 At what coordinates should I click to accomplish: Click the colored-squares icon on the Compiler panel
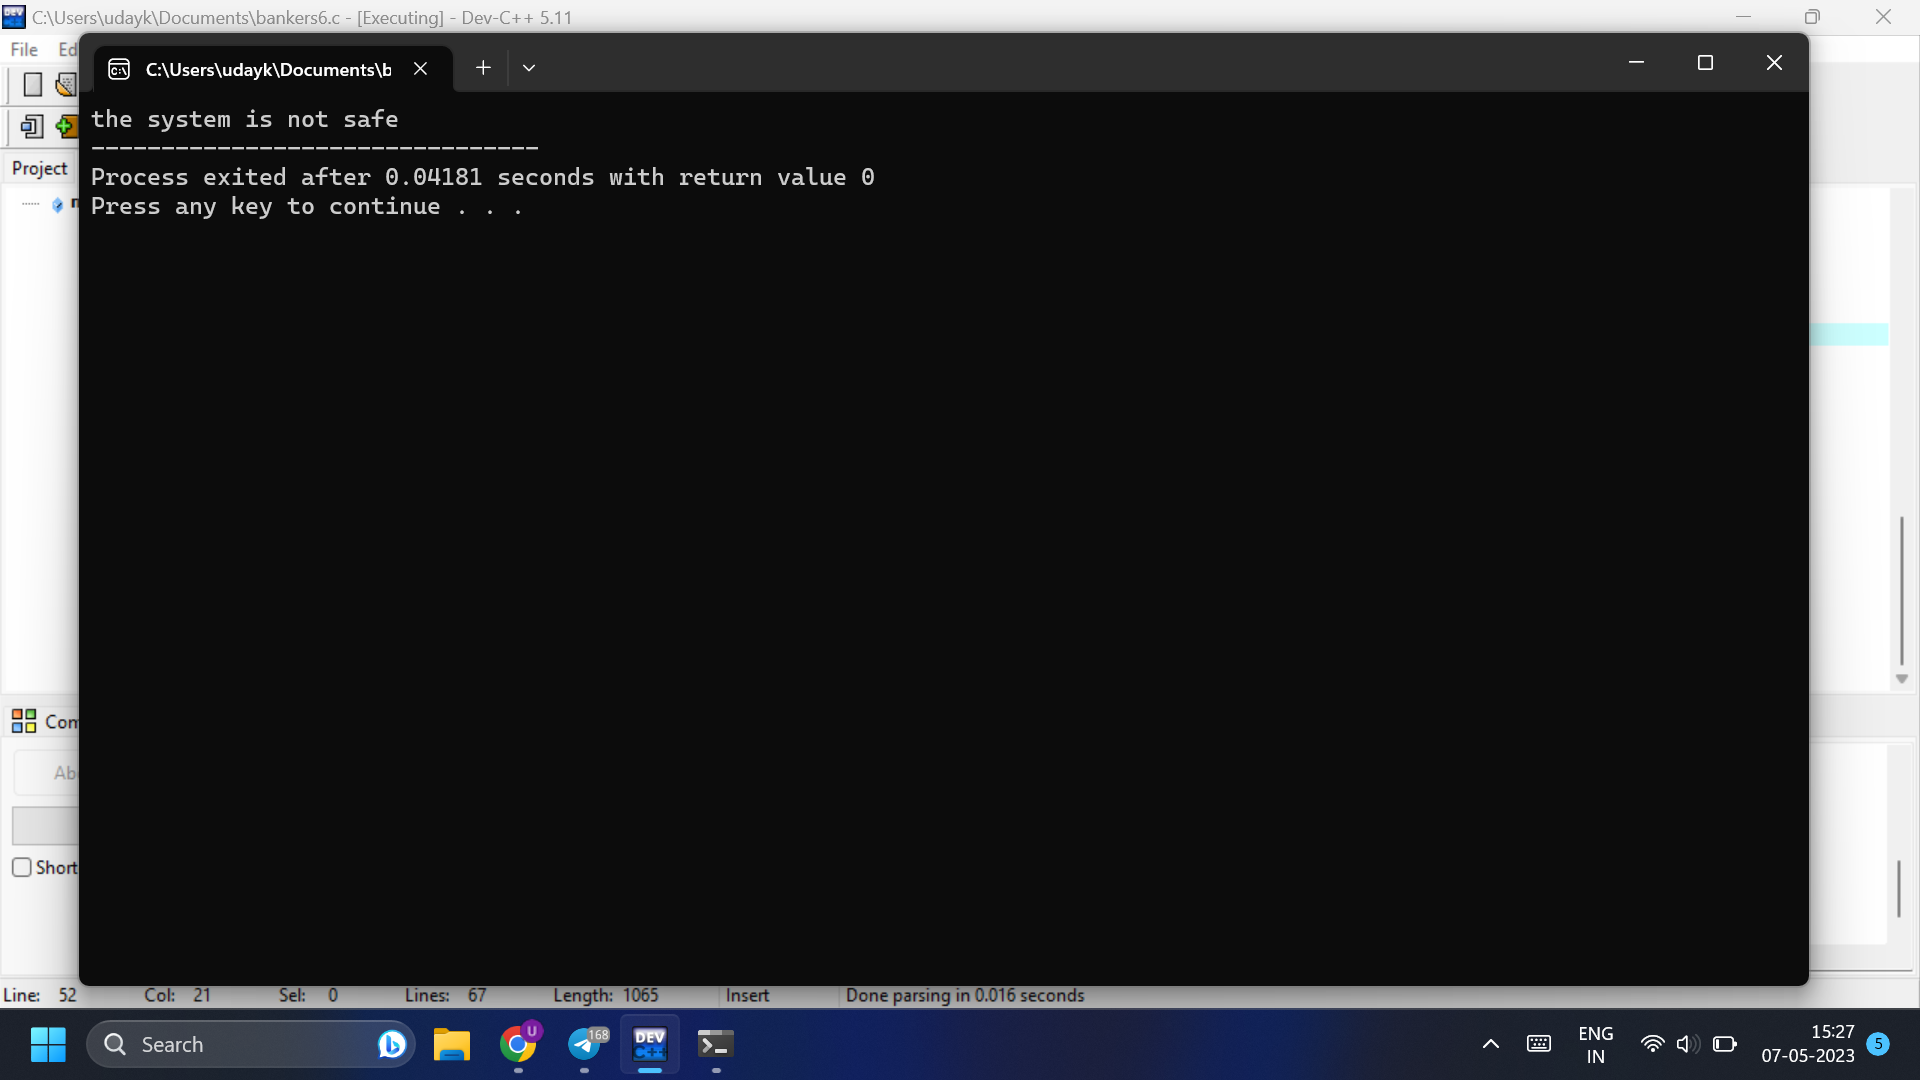click(x=23, y=720)
